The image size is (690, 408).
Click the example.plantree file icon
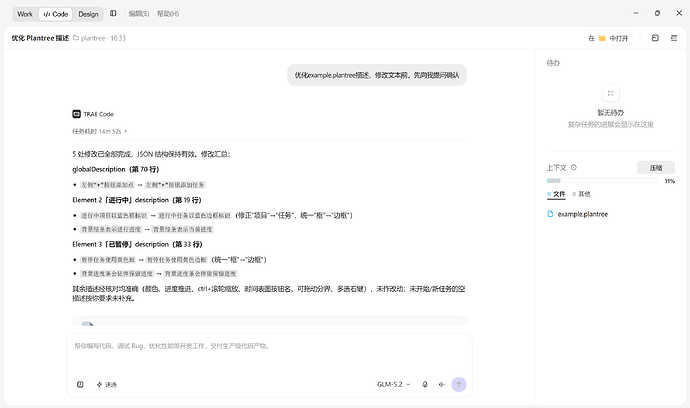tap(550, 214)
